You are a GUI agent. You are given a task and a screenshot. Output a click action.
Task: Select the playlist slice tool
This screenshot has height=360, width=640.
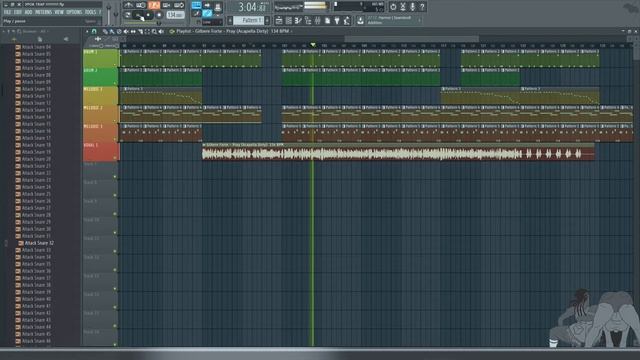(140, 31)
